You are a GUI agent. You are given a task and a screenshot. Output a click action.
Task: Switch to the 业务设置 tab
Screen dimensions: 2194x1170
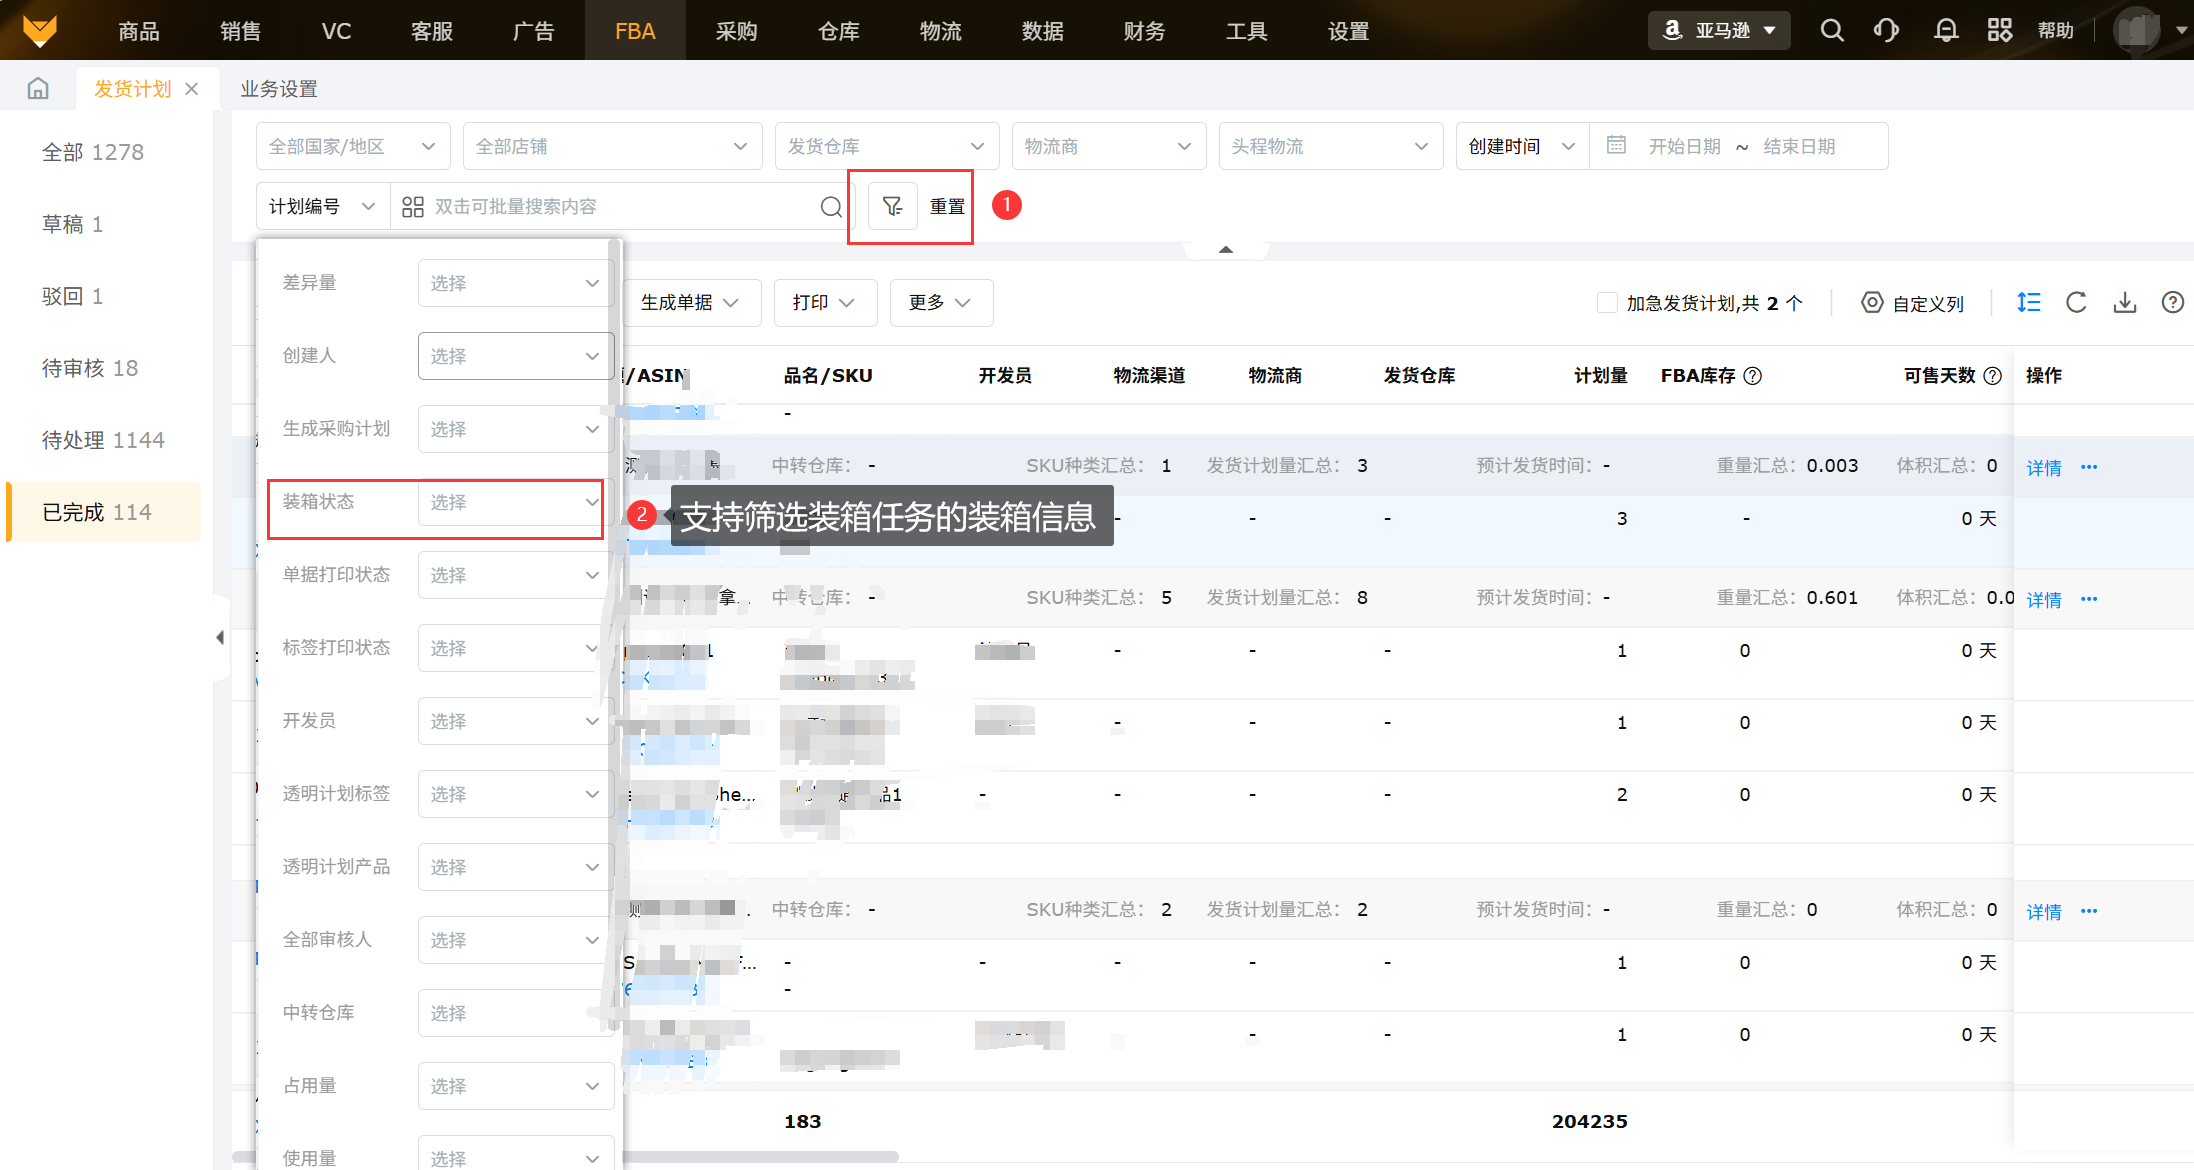(x=279, y=89)
